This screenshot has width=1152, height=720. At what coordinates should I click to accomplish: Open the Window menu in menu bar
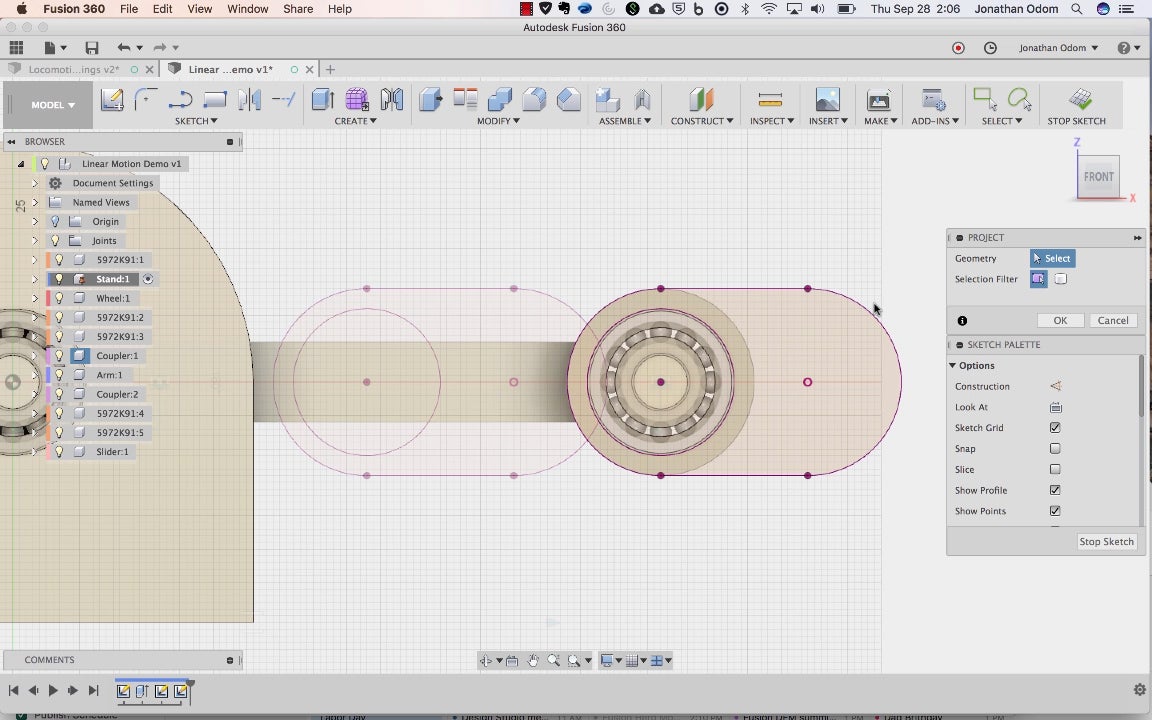coord(247,9)
